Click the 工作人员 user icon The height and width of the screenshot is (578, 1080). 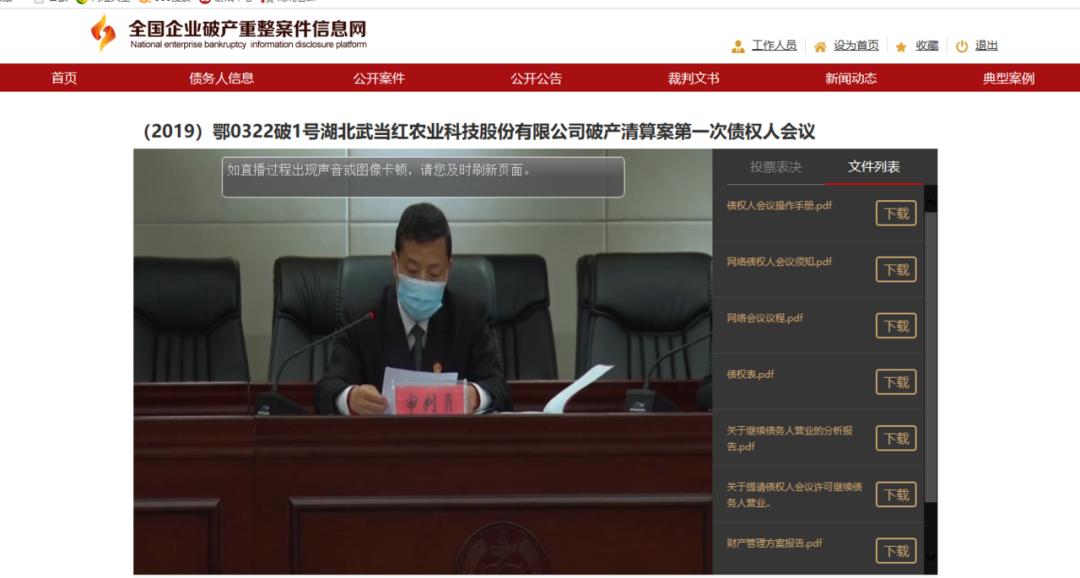pos(738,47)
